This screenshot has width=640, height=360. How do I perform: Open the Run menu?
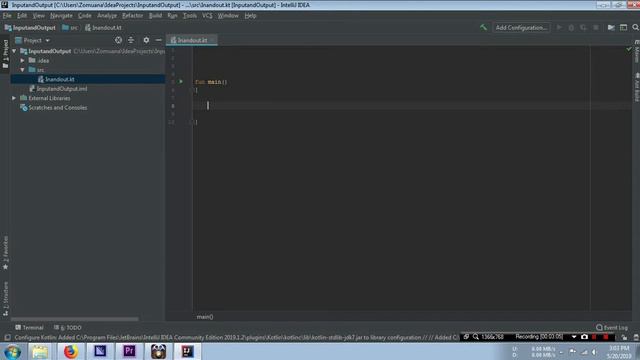[x=172, y=16]
